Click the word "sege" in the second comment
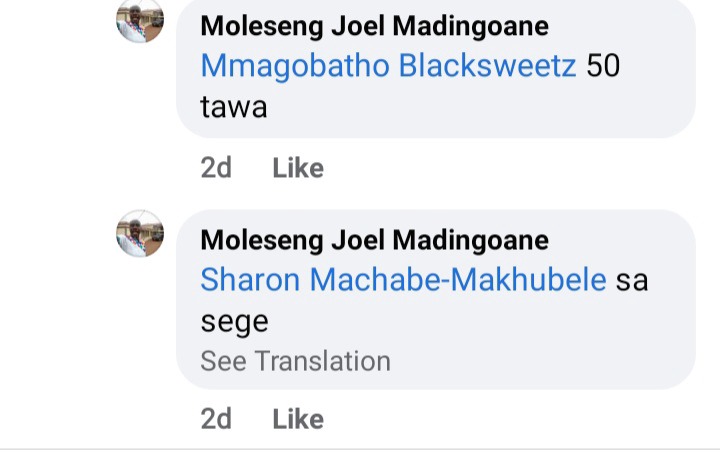 234,322
